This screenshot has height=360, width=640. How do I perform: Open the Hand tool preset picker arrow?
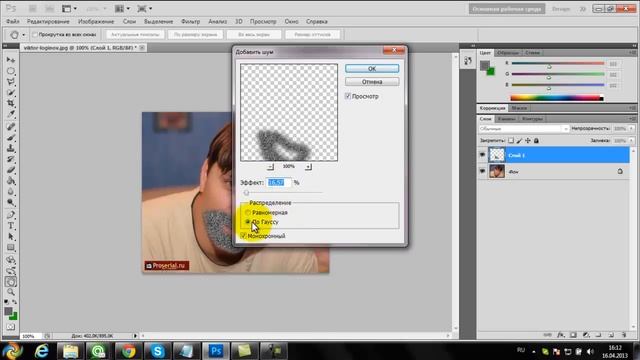(24, 35)
